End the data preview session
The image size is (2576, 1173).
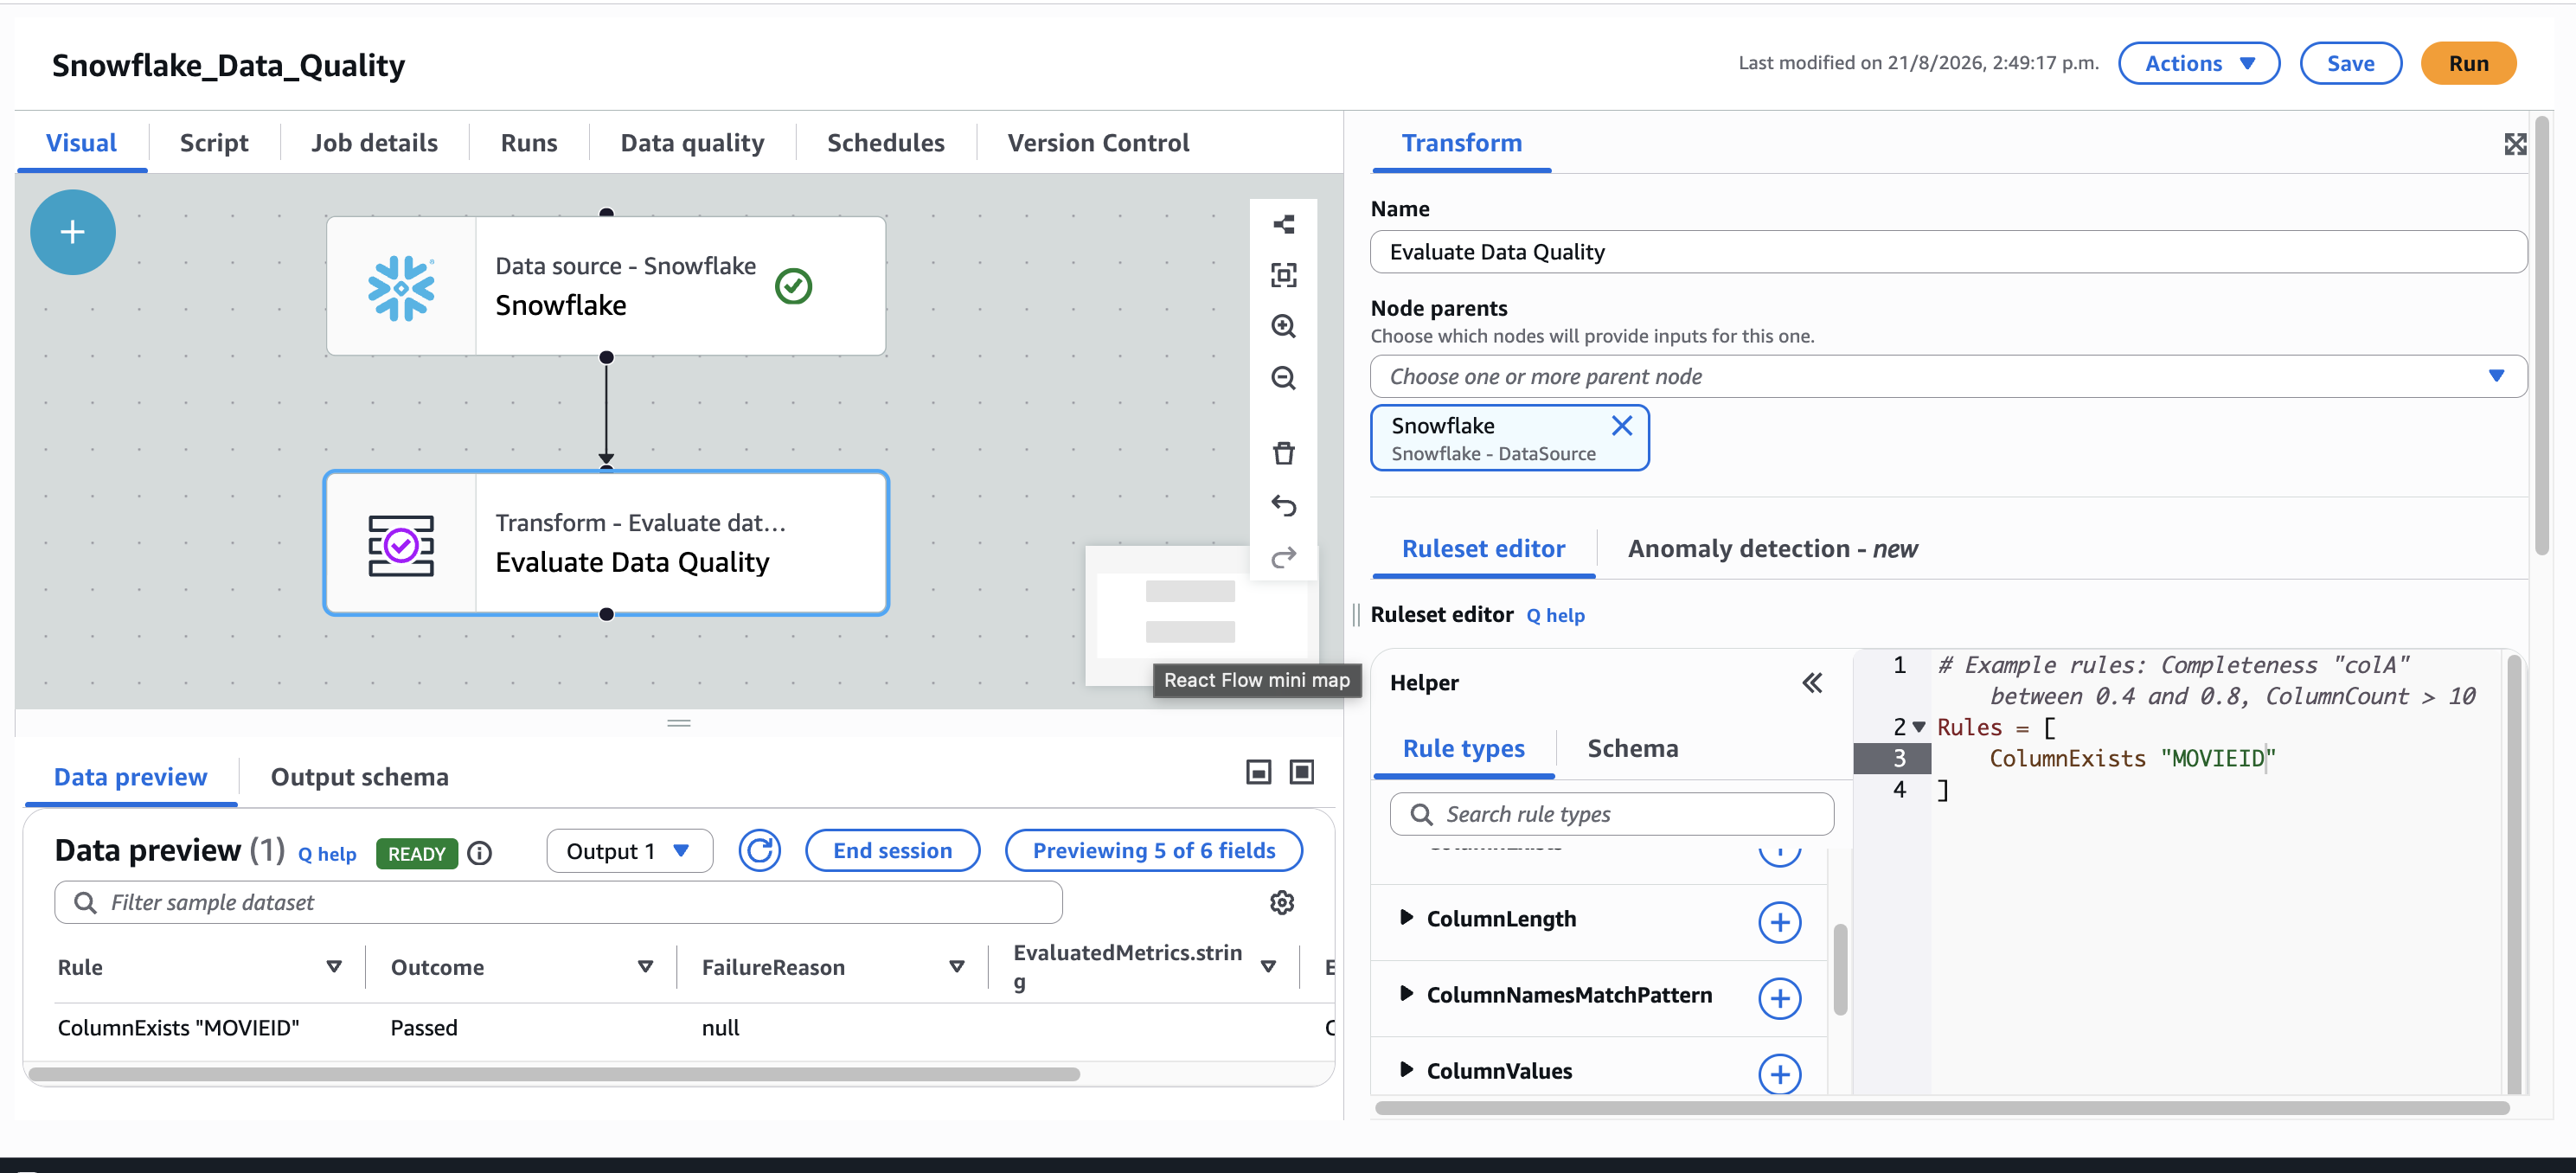tap(892, 851)
